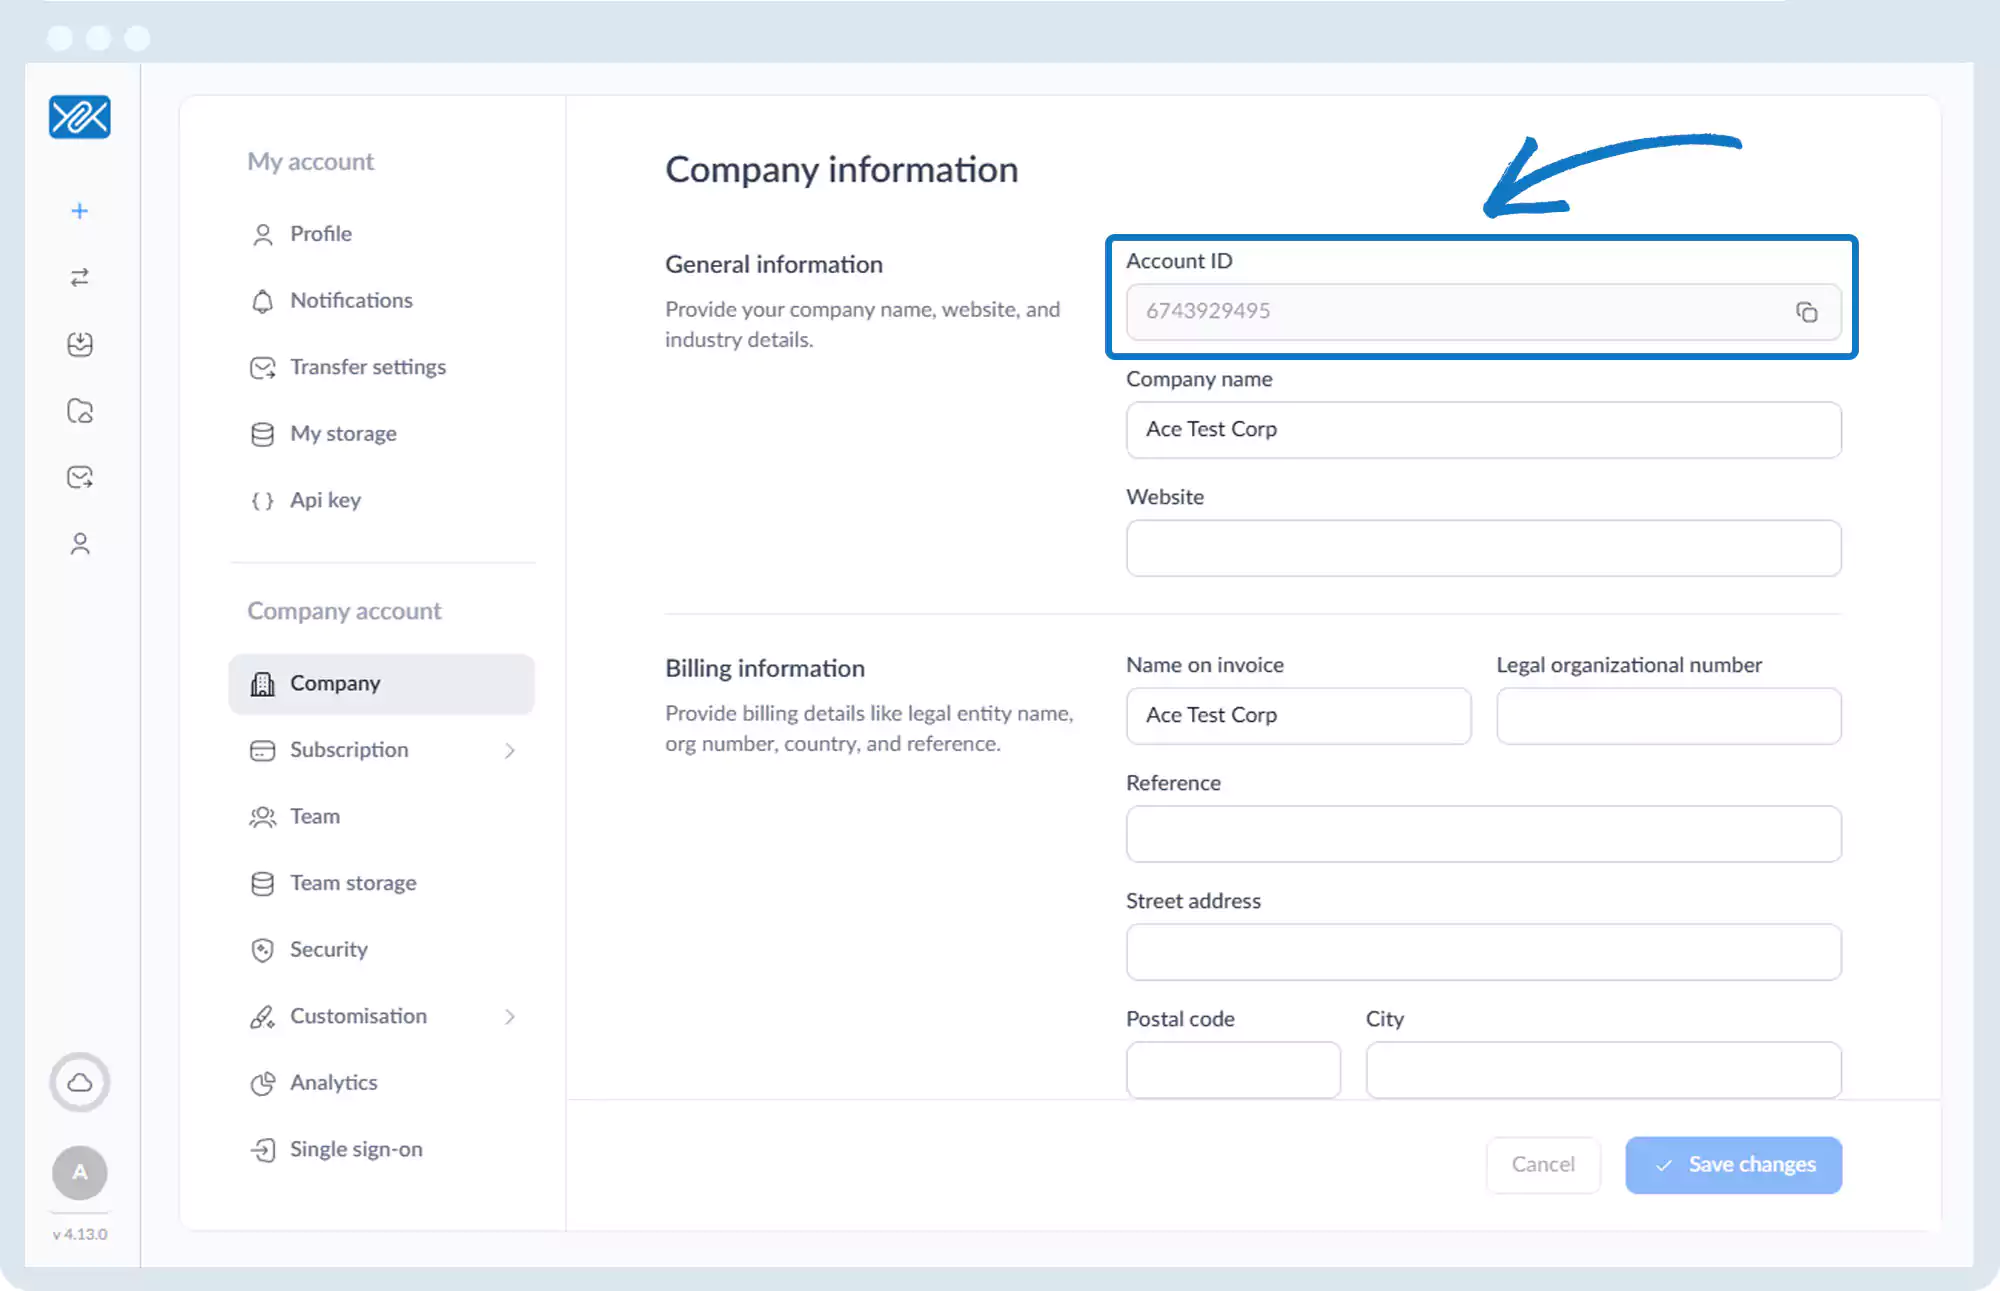Click into the Website input field

(x=1483, y=548)
